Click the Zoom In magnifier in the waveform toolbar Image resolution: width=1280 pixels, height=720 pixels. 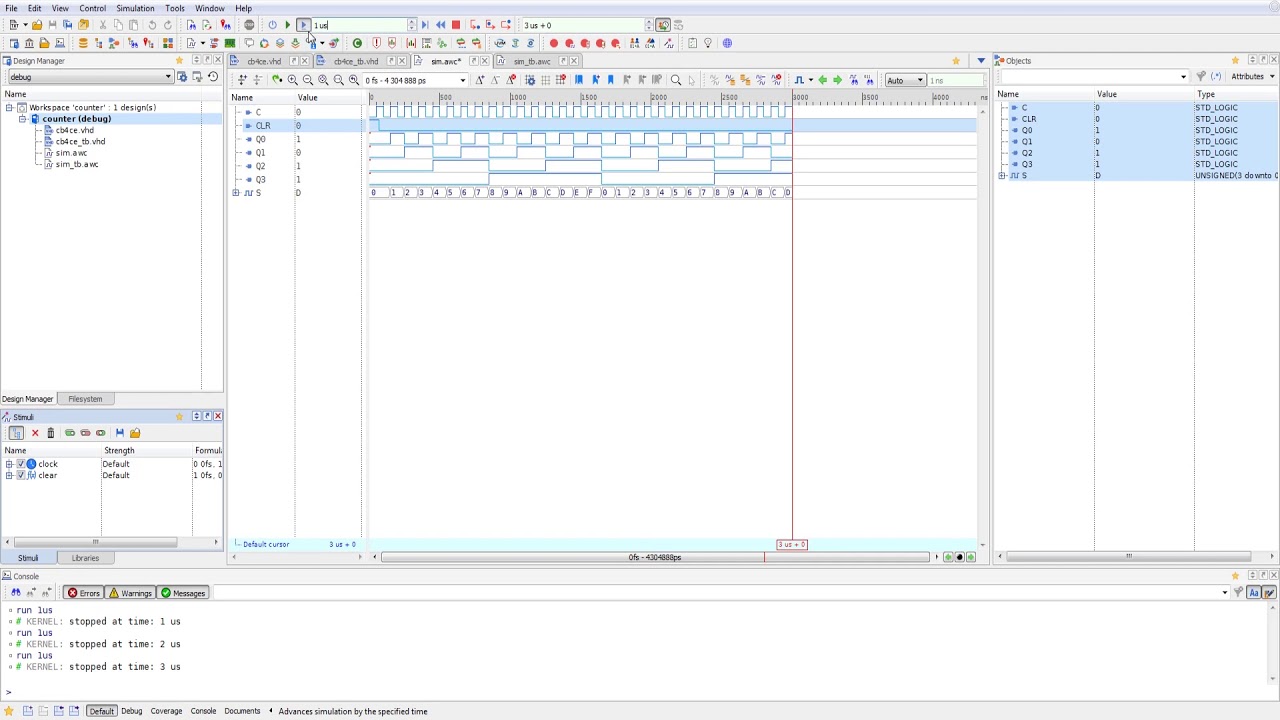(x=292, y=80)
